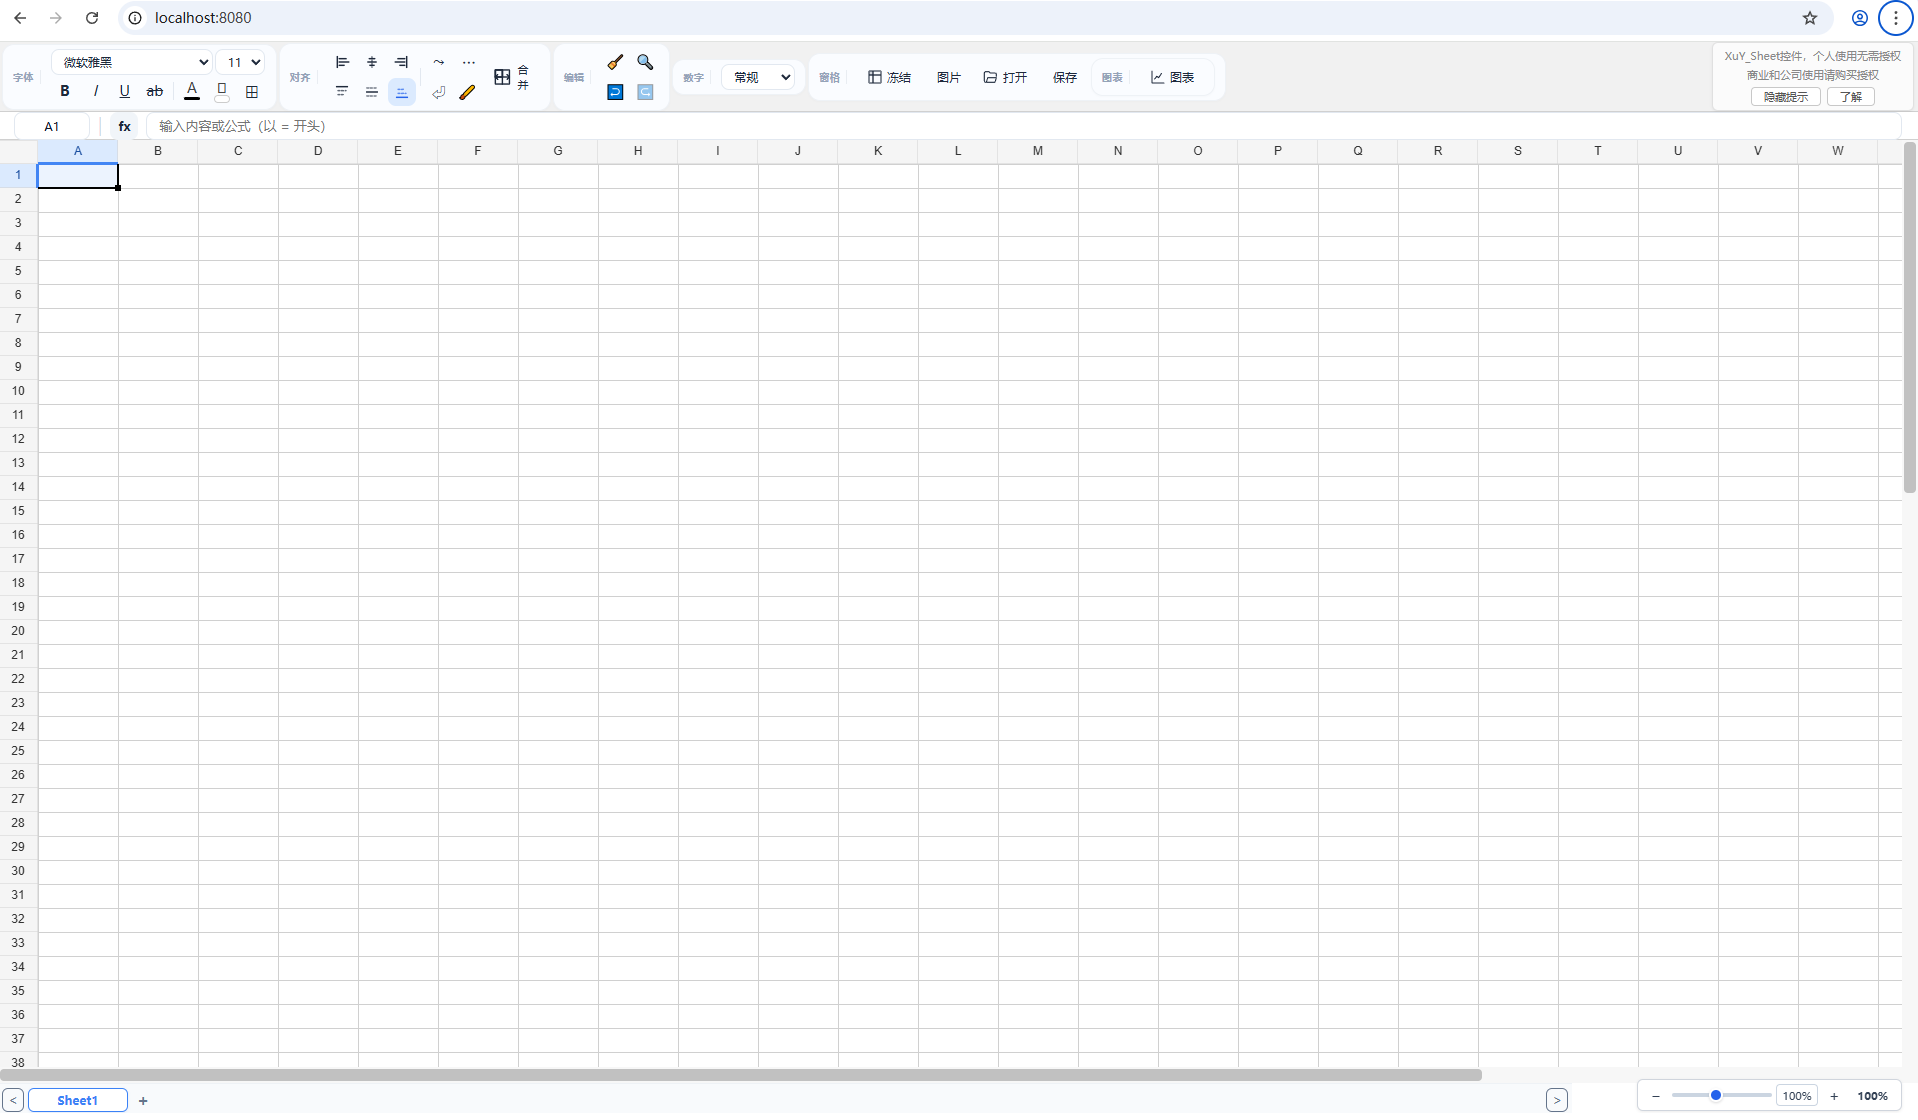The width and height of the screenshot is (1918, 1120).
Task: Click the text rotation (curved arrow) icon
Action: [x=438, y=62]
